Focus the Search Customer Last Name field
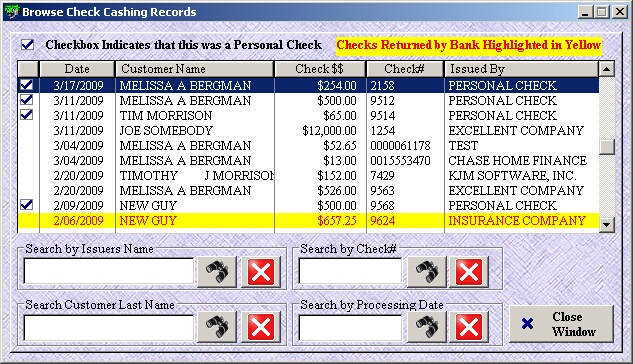 109,327
